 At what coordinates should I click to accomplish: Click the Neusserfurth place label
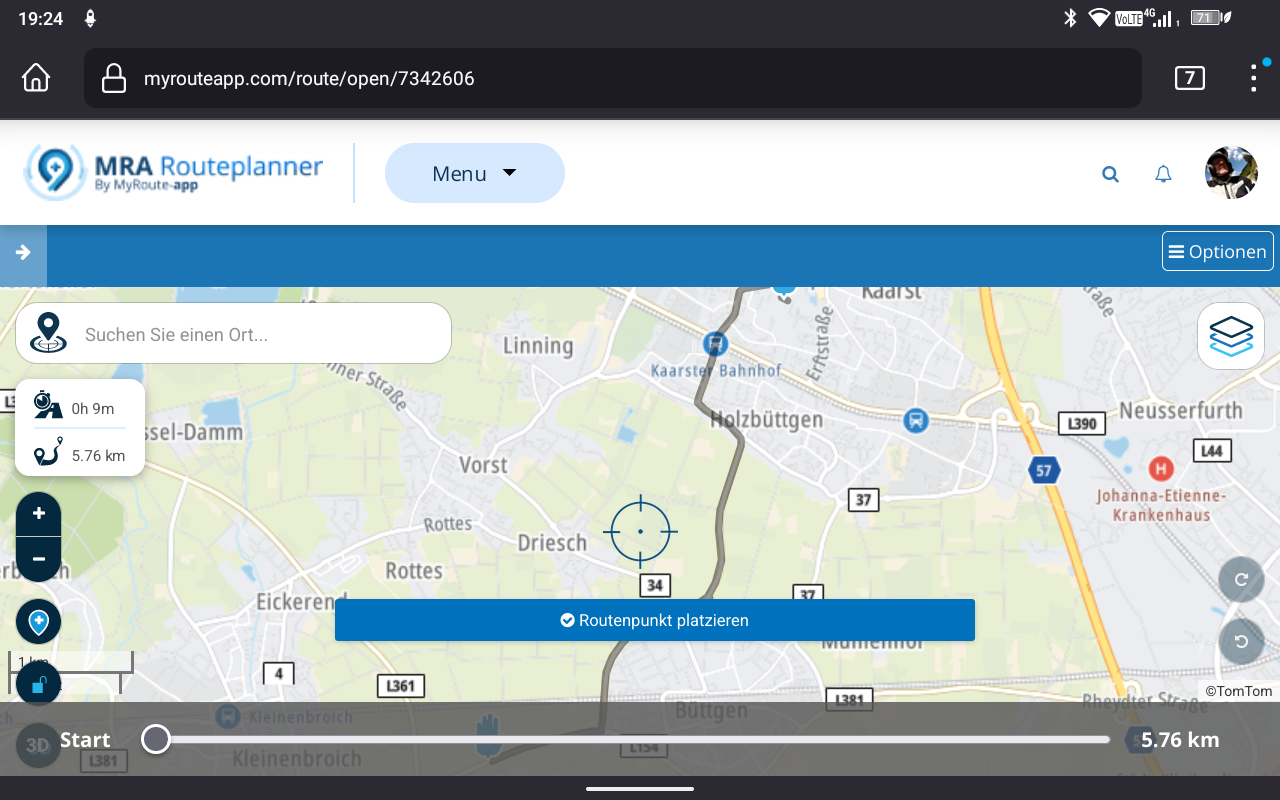1181,410
